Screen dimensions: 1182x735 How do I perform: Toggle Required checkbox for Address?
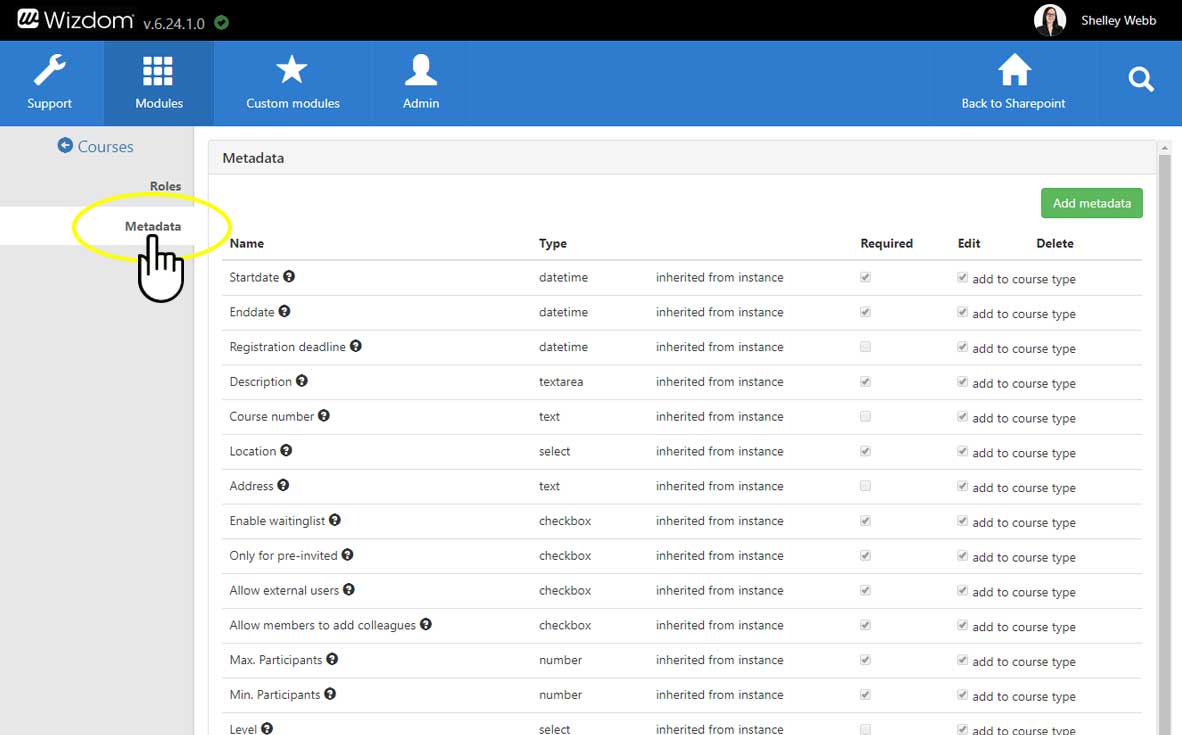pos(865,486)
